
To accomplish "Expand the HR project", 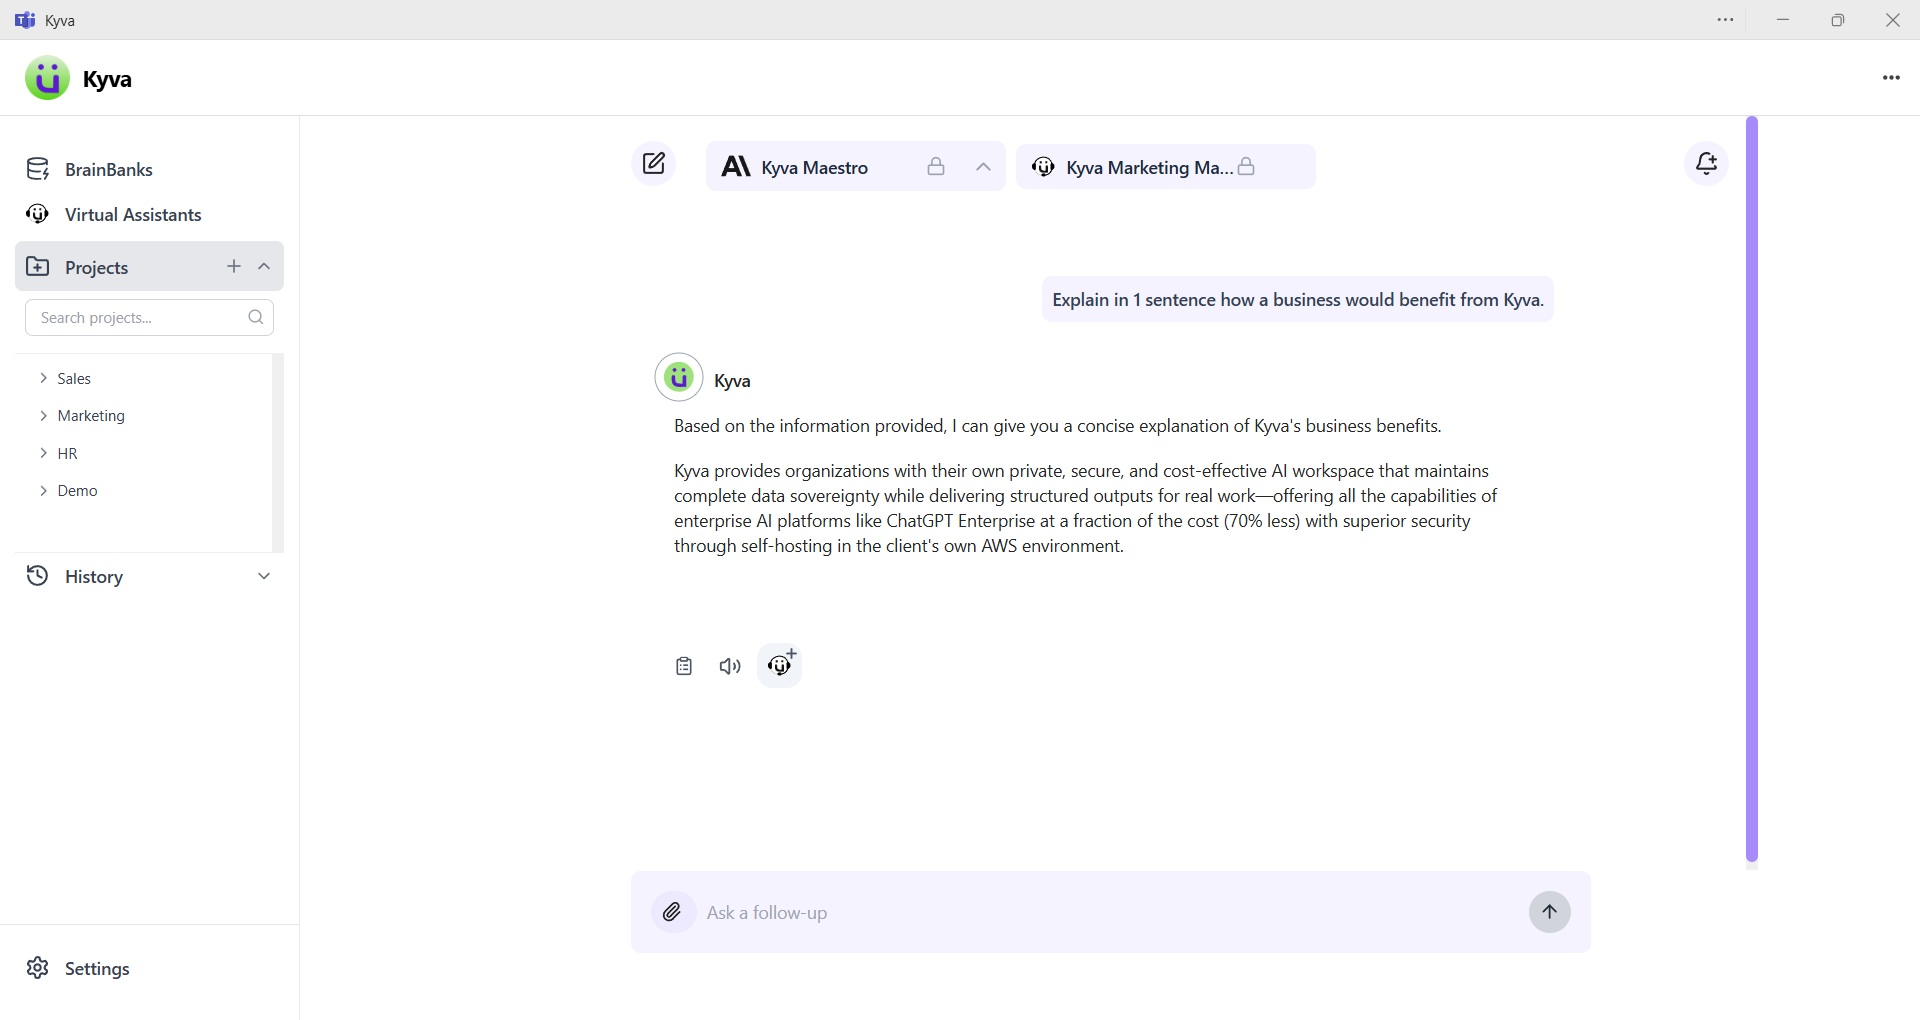I will [x=43, y=453].
